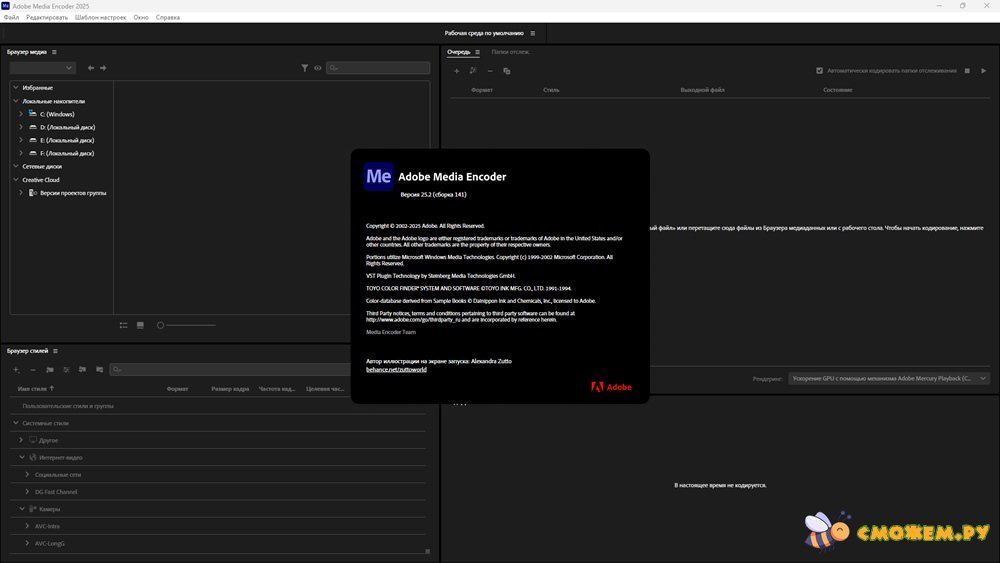This screenshot has width=1000, height=563.
Task: Click the filter icon in Media Browser
Action: (x=305, y=68)
